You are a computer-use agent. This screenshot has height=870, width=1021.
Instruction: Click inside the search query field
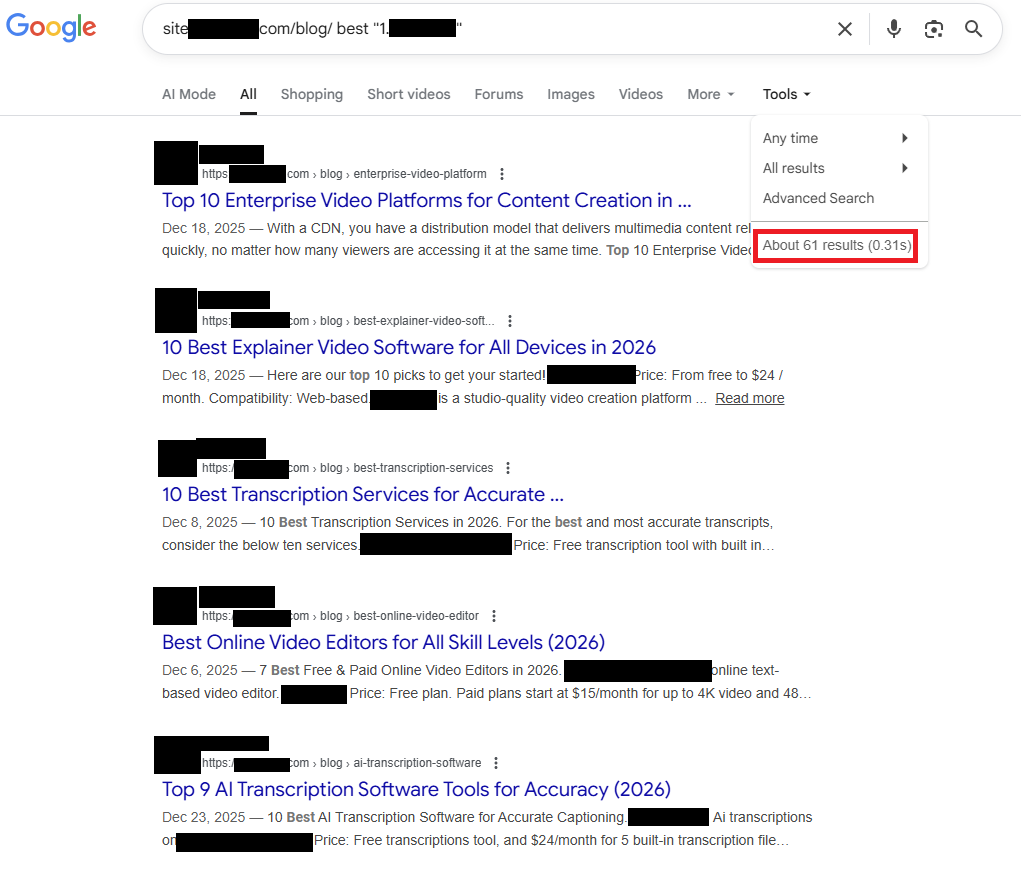tap(600, 29)
